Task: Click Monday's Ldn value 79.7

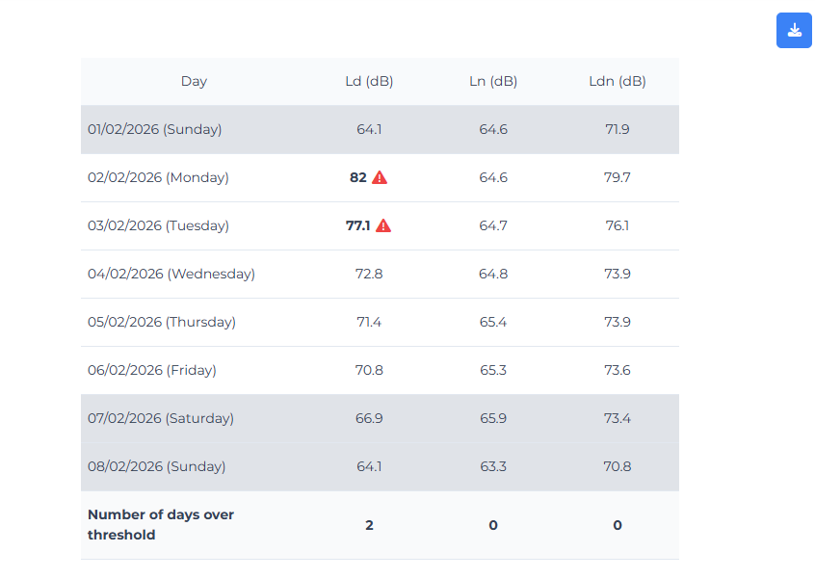Action: 617,178
